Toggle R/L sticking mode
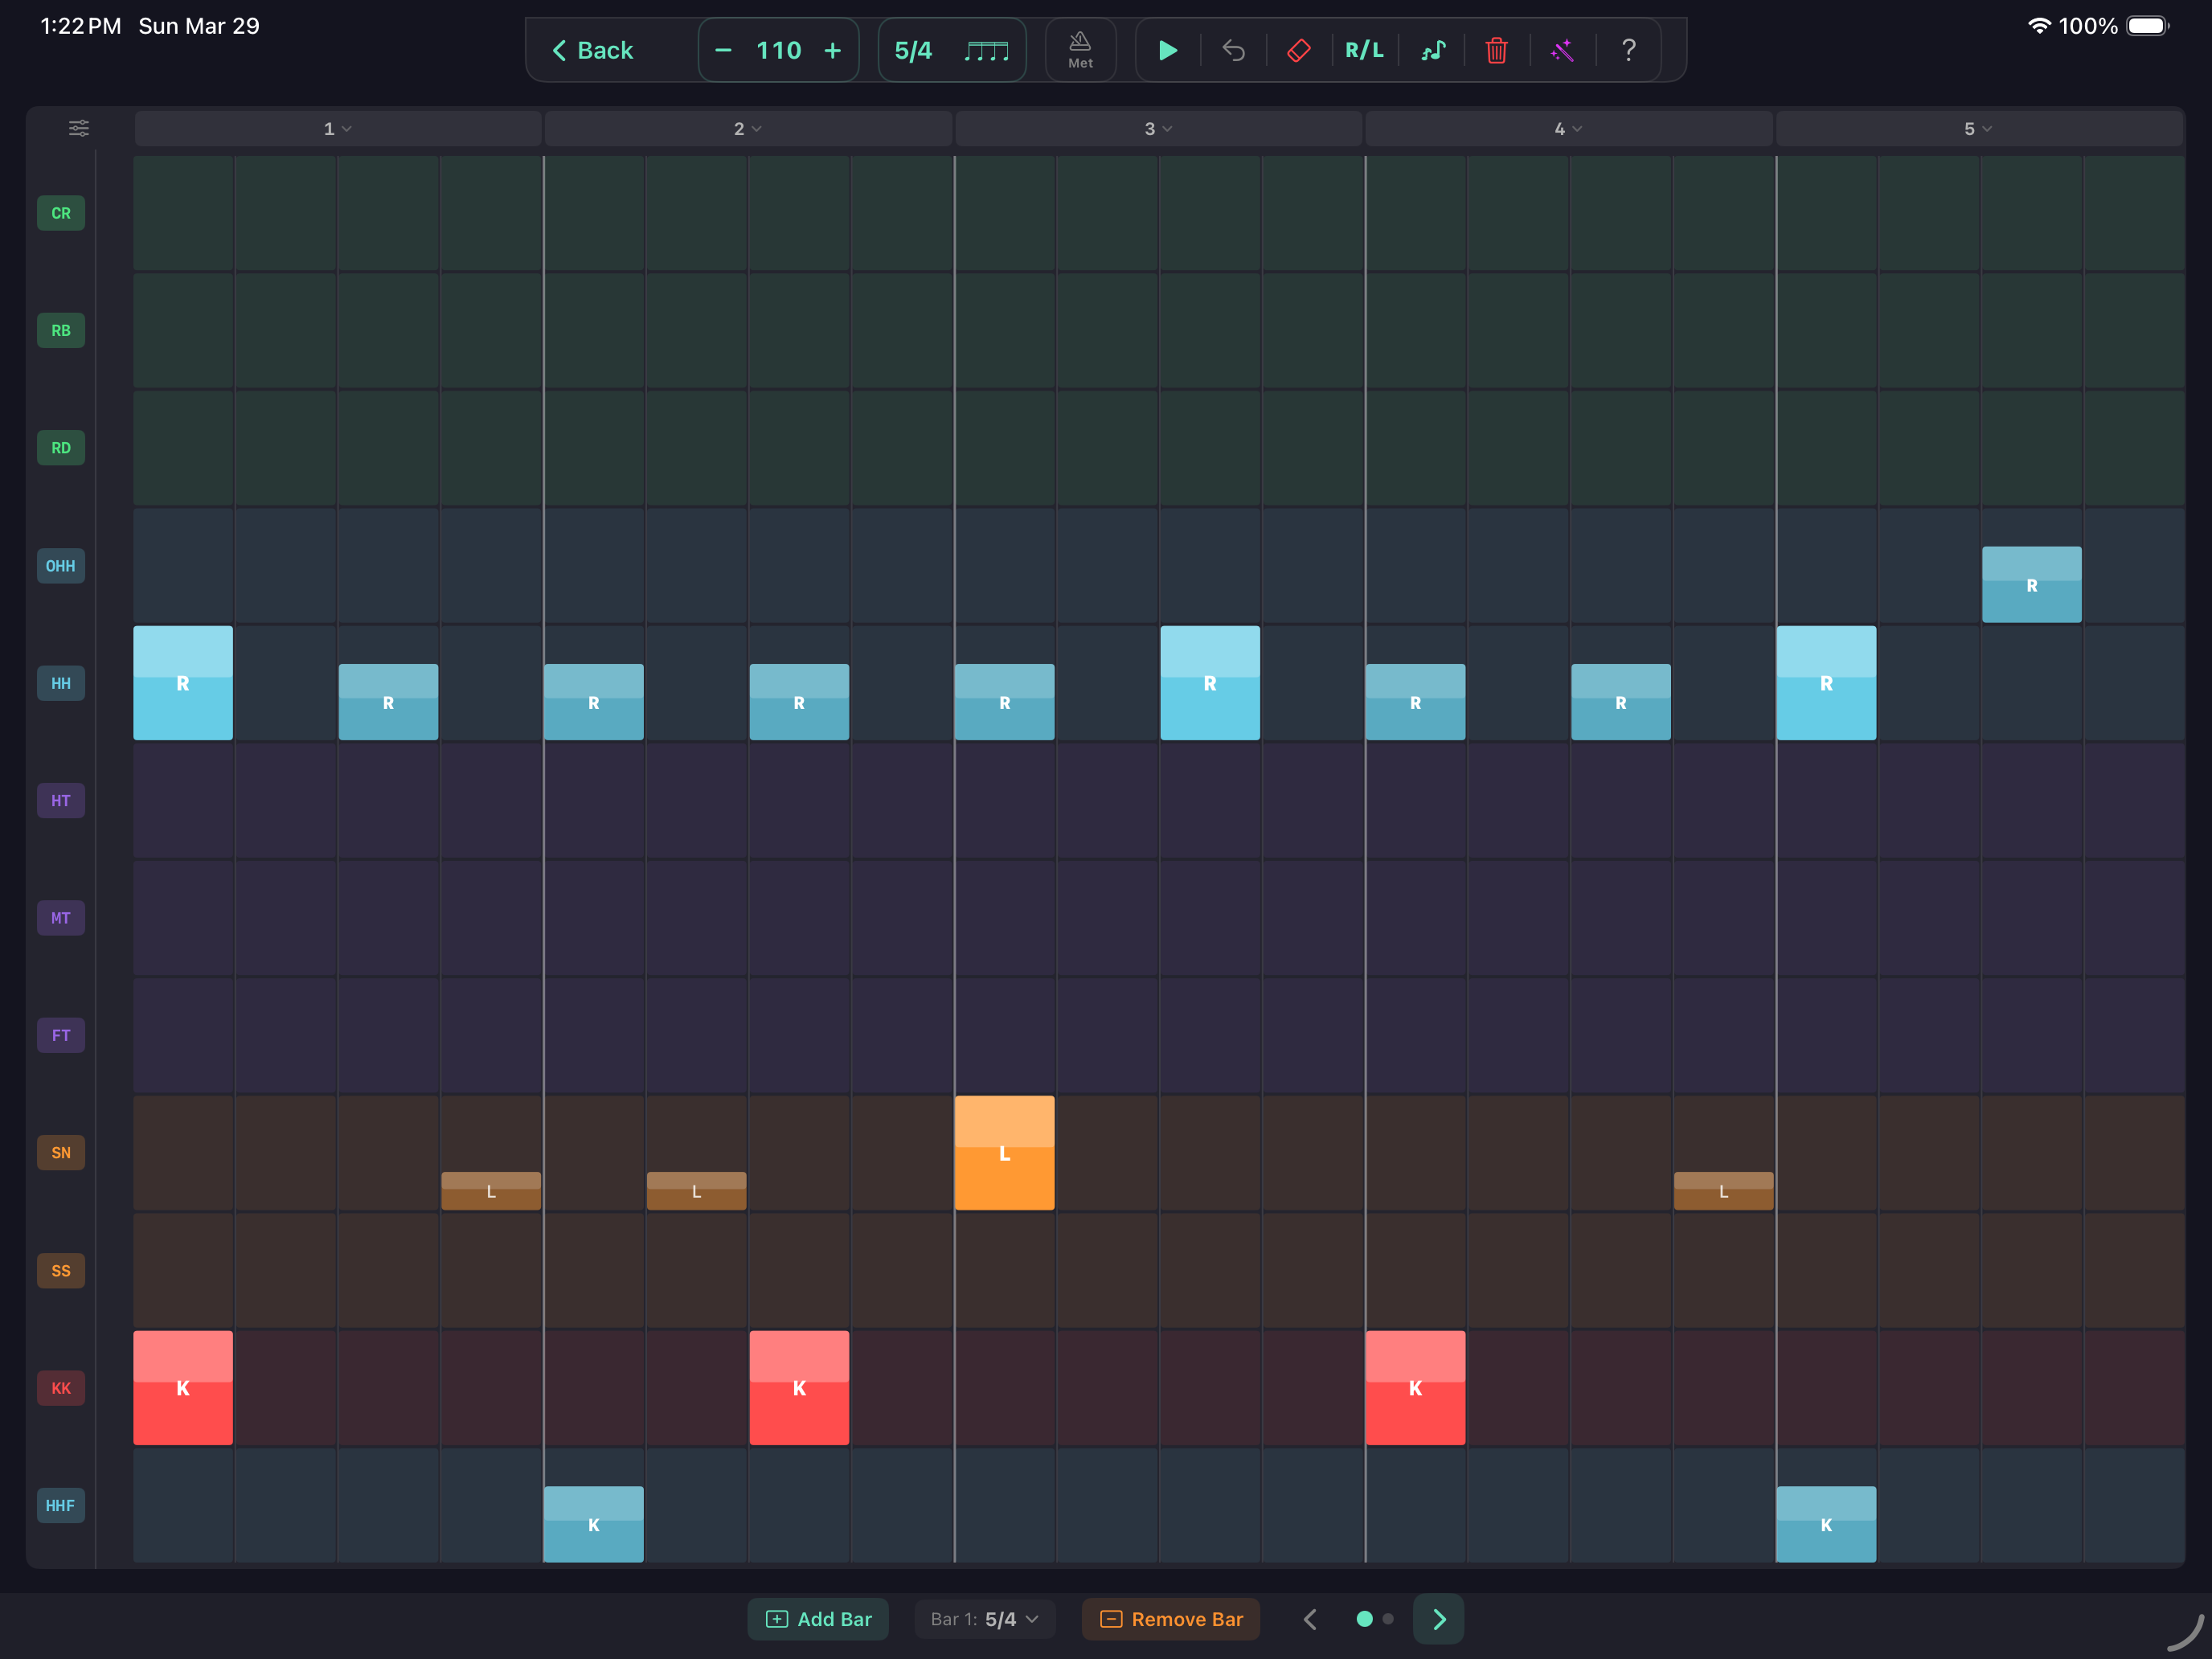2212x1659 pixels. pyautogui.click(x=1364, y=49)
